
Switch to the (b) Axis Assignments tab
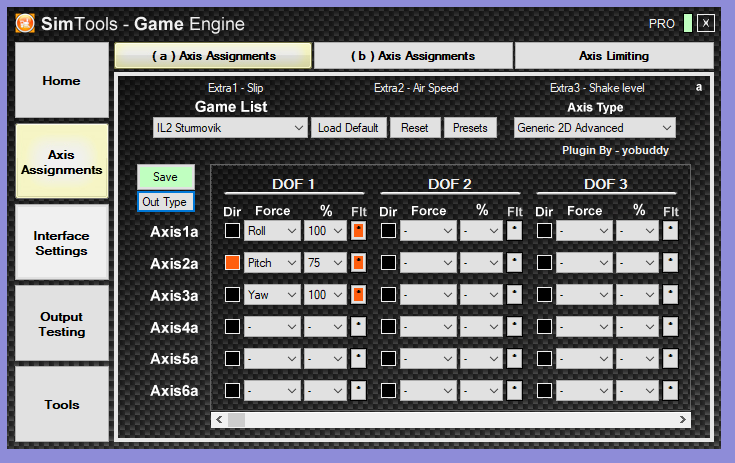coord(413,56)
